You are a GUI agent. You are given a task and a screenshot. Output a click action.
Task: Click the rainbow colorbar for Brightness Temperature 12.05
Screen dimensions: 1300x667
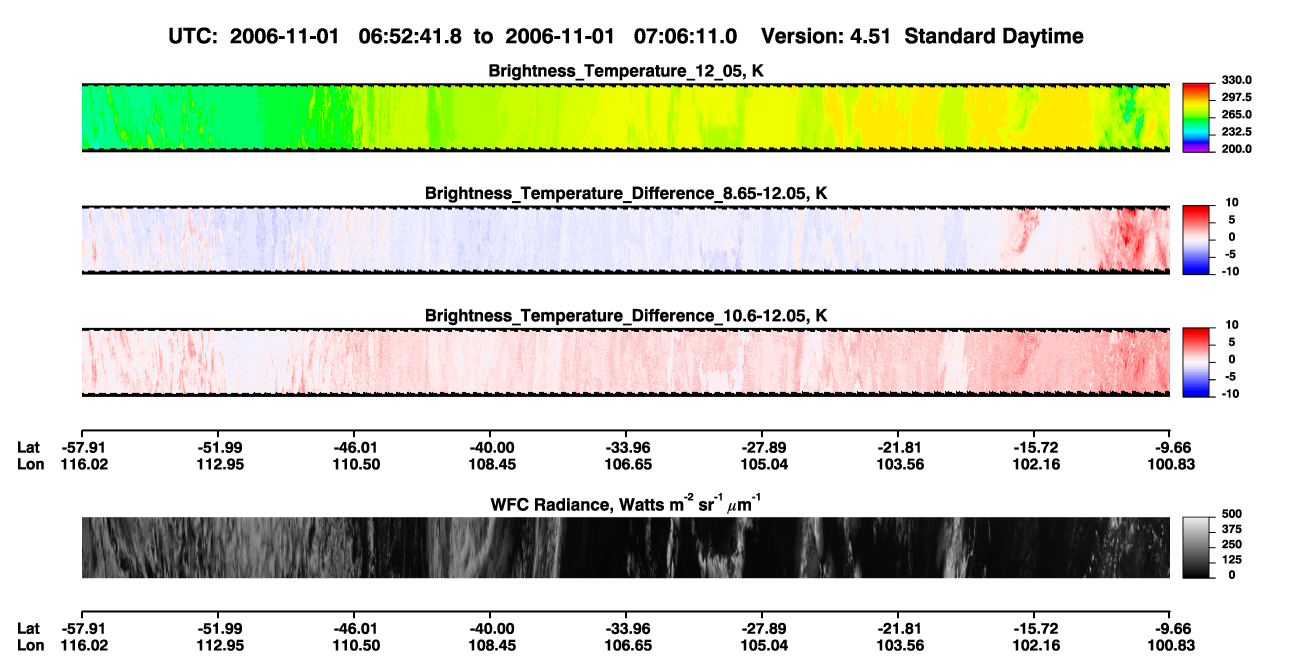(x=1196, y=118)
